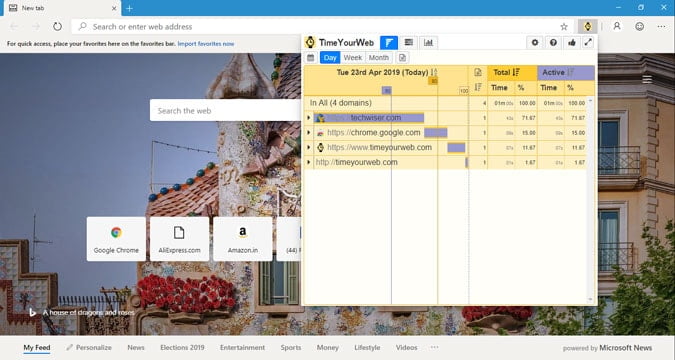Image resolution: width=675 pixels, height=360 pixels.
Task: Add page to favorites star icon
Action: 564,27
